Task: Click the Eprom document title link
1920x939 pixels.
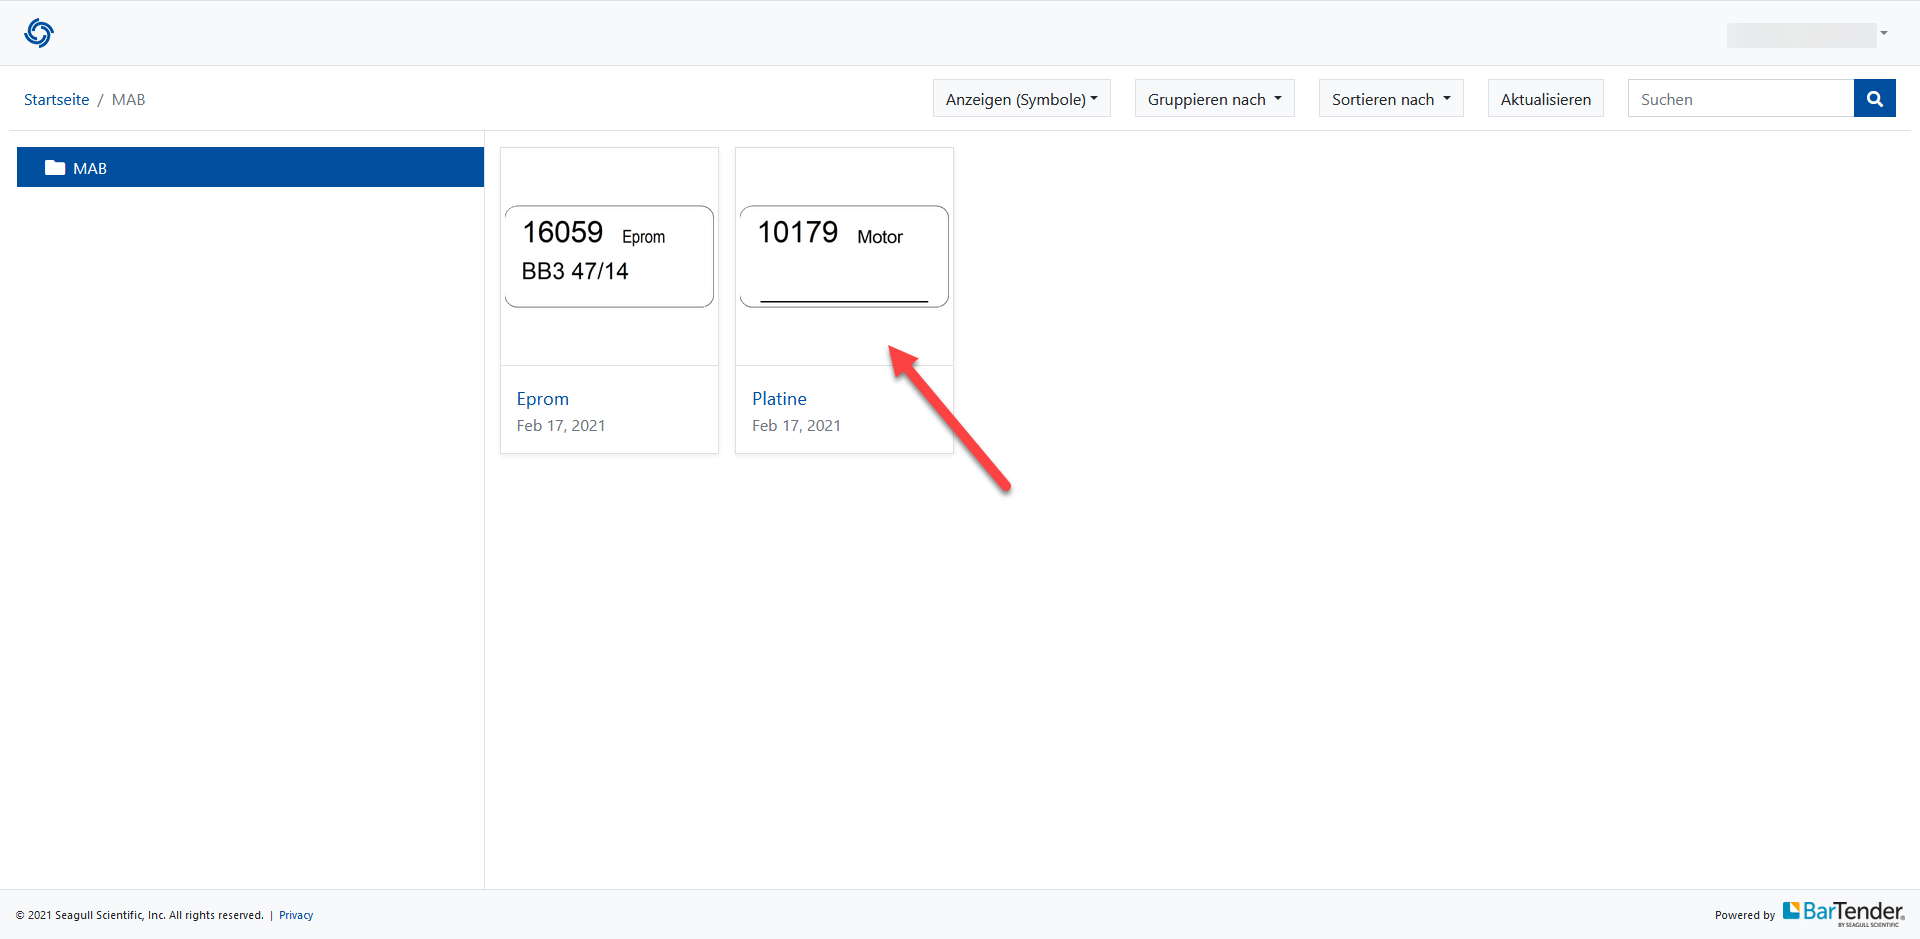Action: click(542, 399)
